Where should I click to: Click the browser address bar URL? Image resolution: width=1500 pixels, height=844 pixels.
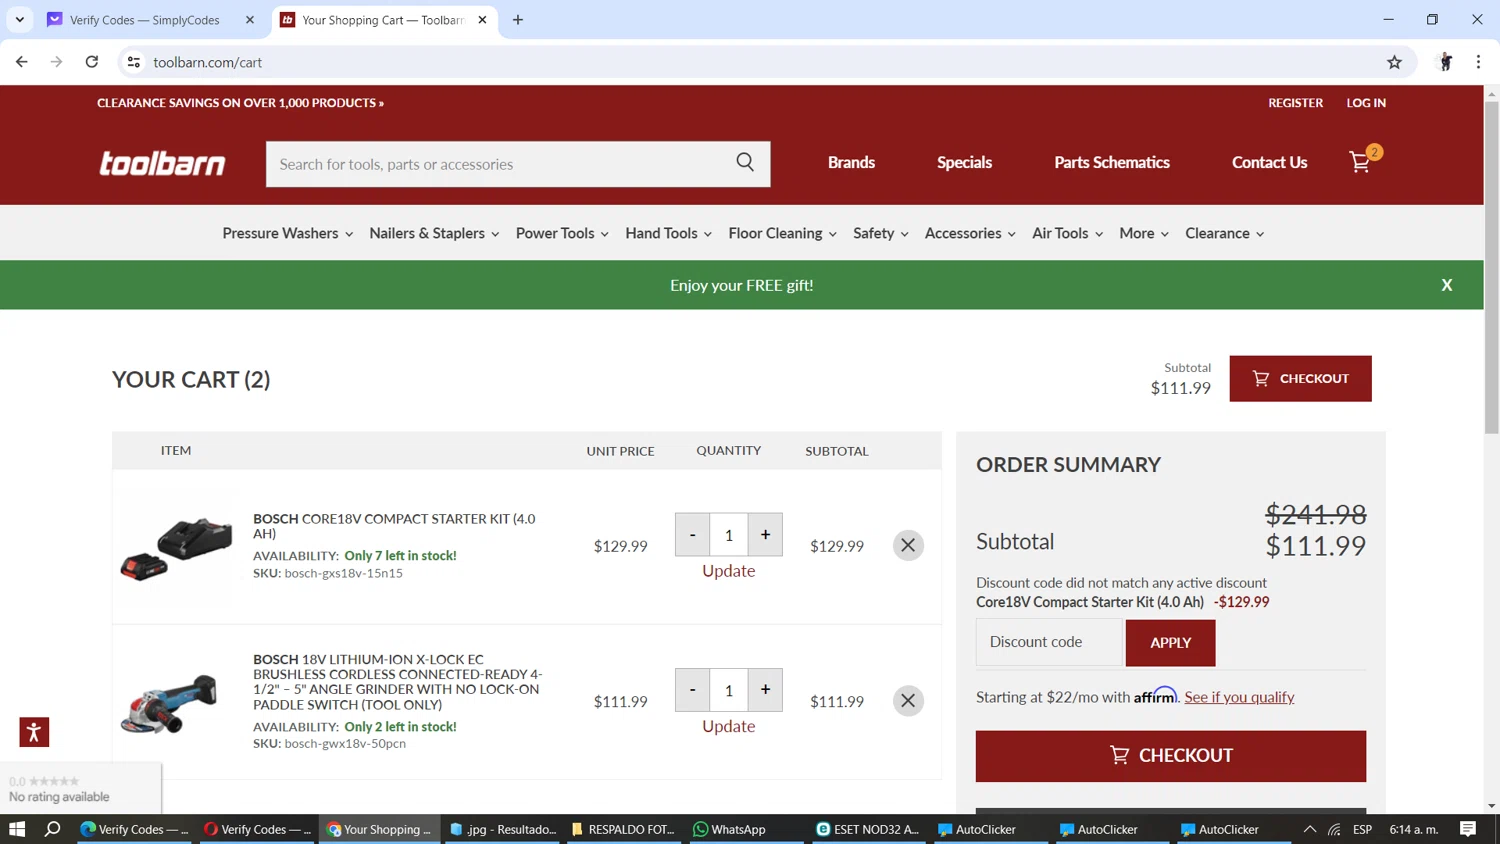(x=208, y=62)
